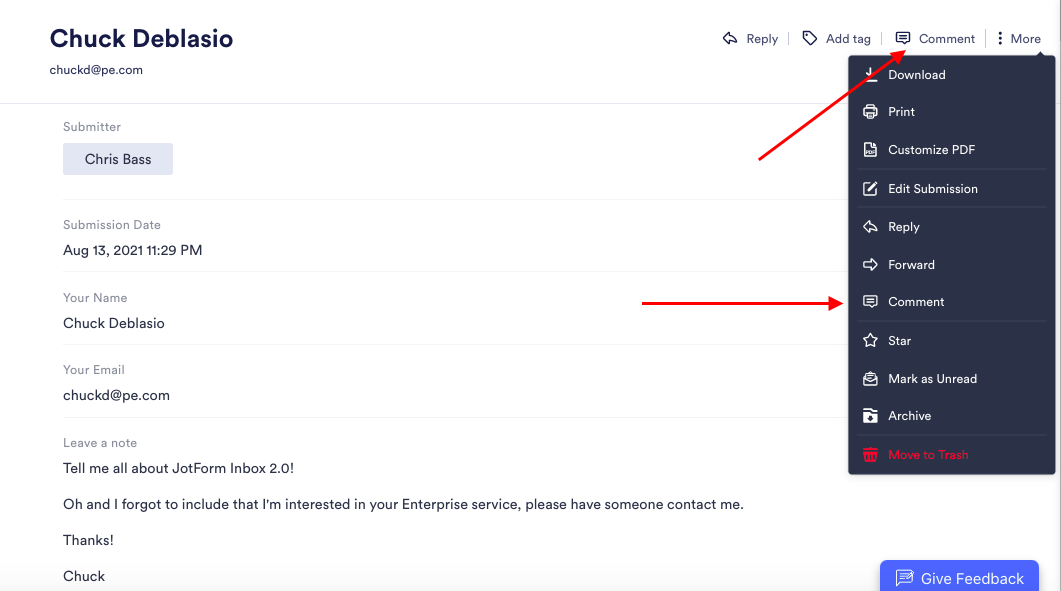Click the Comment bubble icon in header
1061x591 pixels.
tap(903, 39)
